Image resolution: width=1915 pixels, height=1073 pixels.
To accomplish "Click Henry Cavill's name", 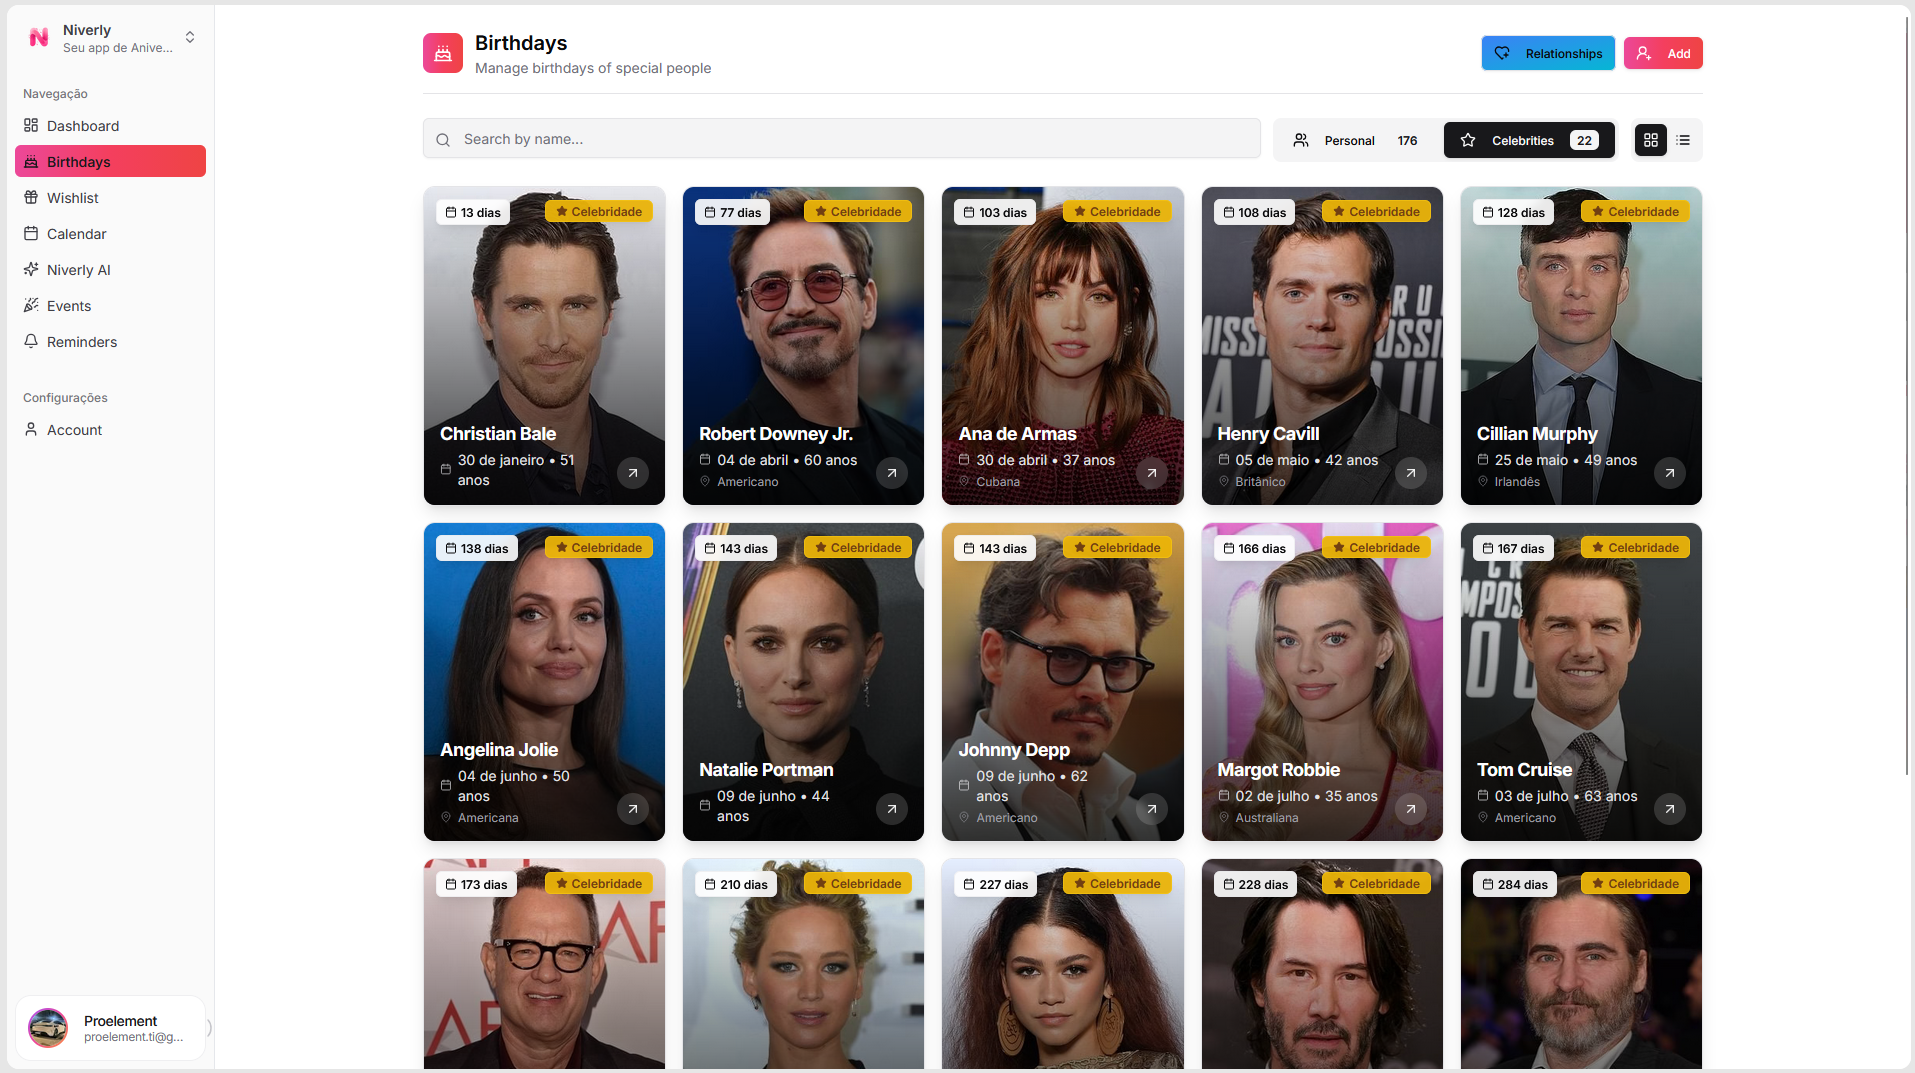I will coord(1268,434).
